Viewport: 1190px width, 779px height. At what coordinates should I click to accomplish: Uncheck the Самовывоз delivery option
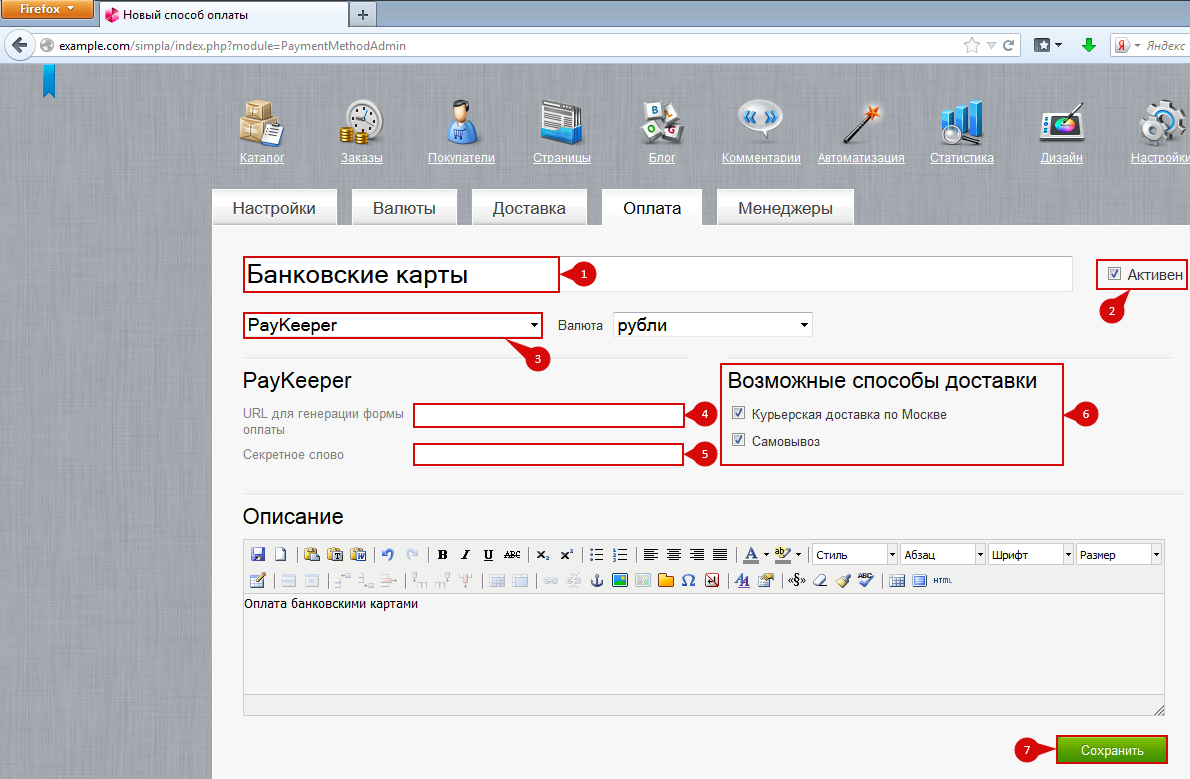739,441
